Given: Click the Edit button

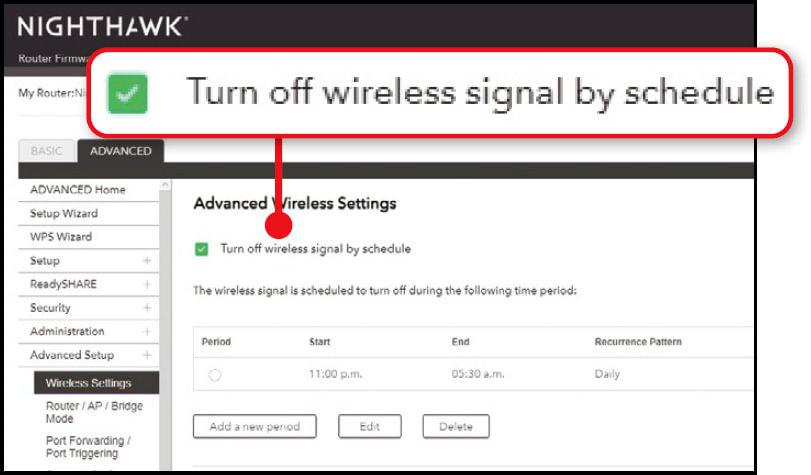Looking at the screenshot, I should (x=369, y=426).
